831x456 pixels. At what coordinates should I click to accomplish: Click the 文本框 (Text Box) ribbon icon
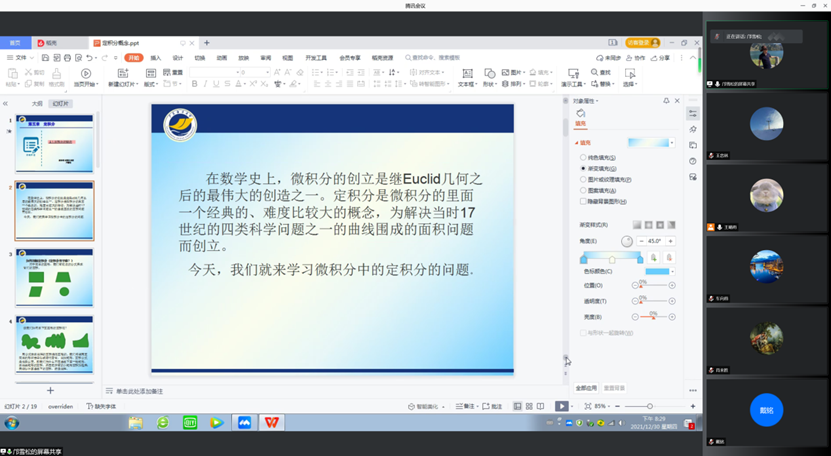point(465,74)
